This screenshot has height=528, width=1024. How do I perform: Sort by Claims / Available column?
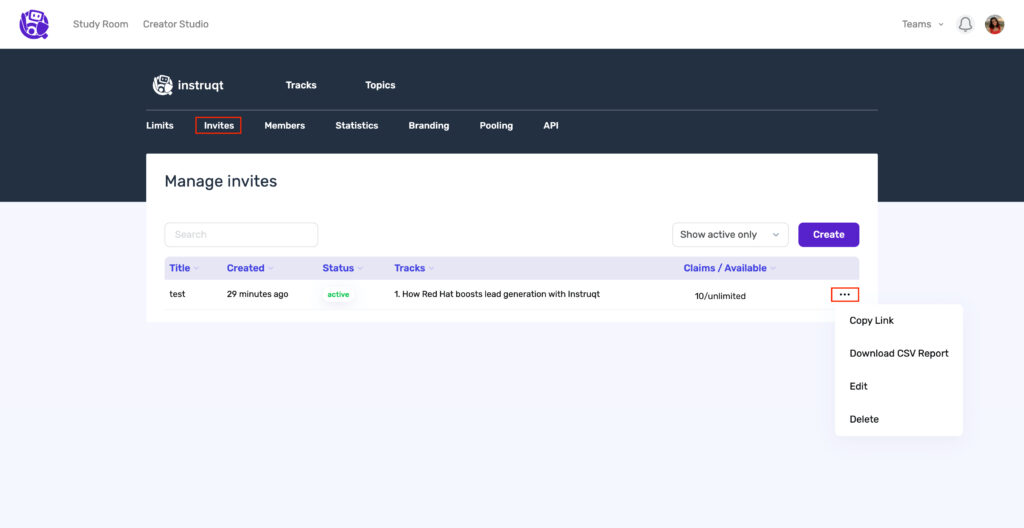729,268
